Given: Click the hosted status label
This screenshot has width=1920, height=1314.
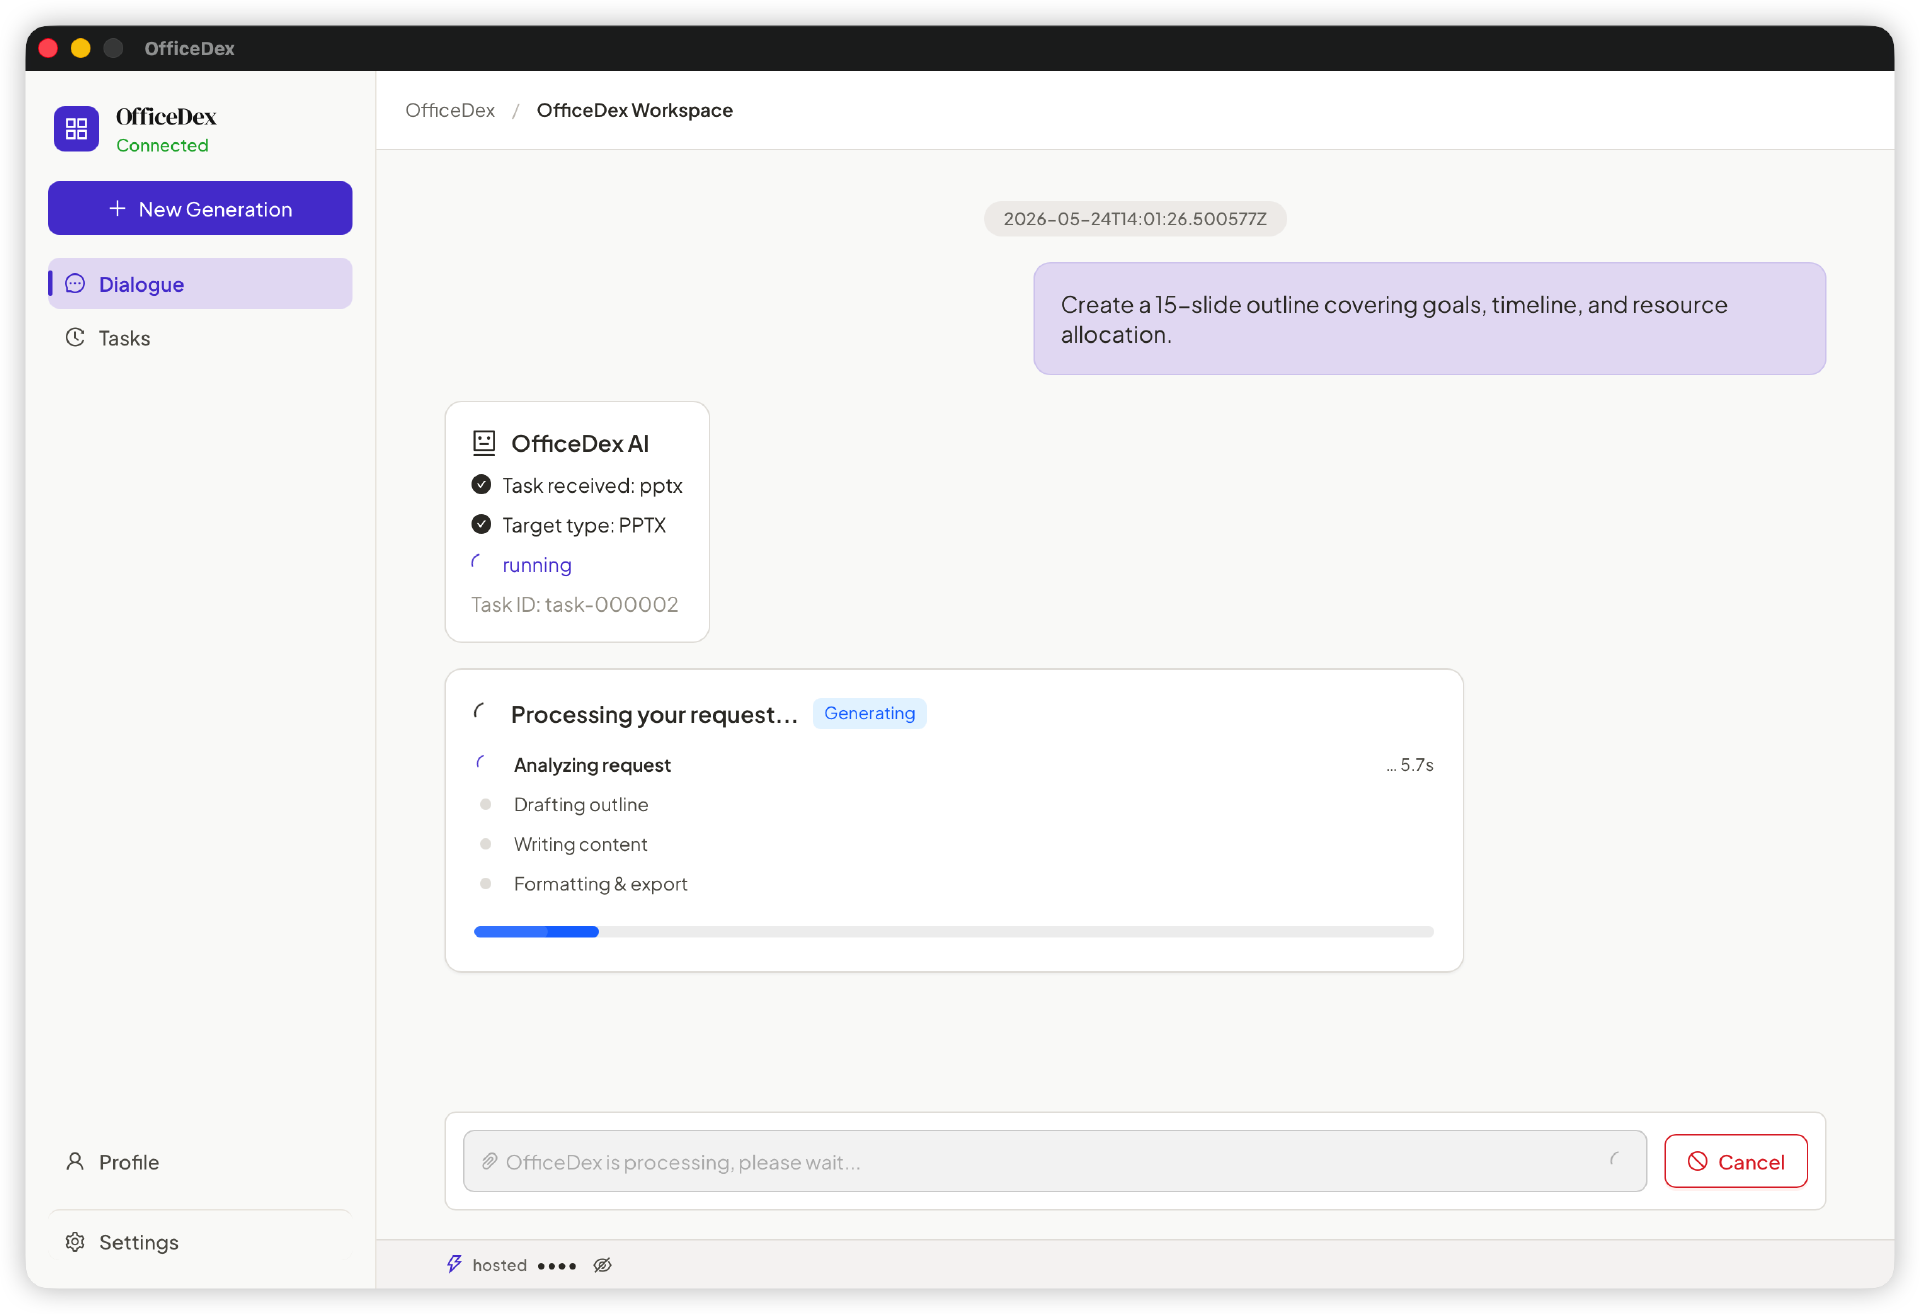Looking at the screenshot, I should pyautogui.click(x=499, y=1265).
